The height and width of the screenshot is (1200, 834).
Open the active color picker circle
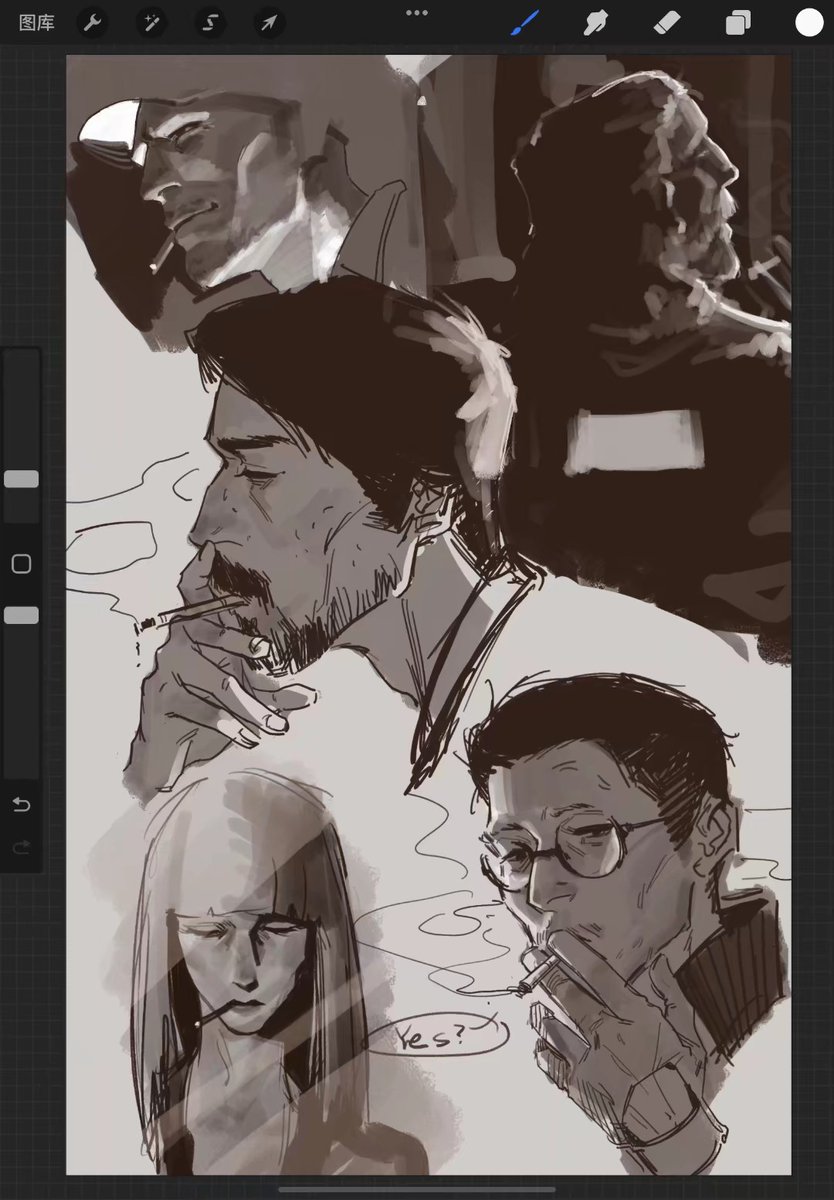click(x=809, y=22)
